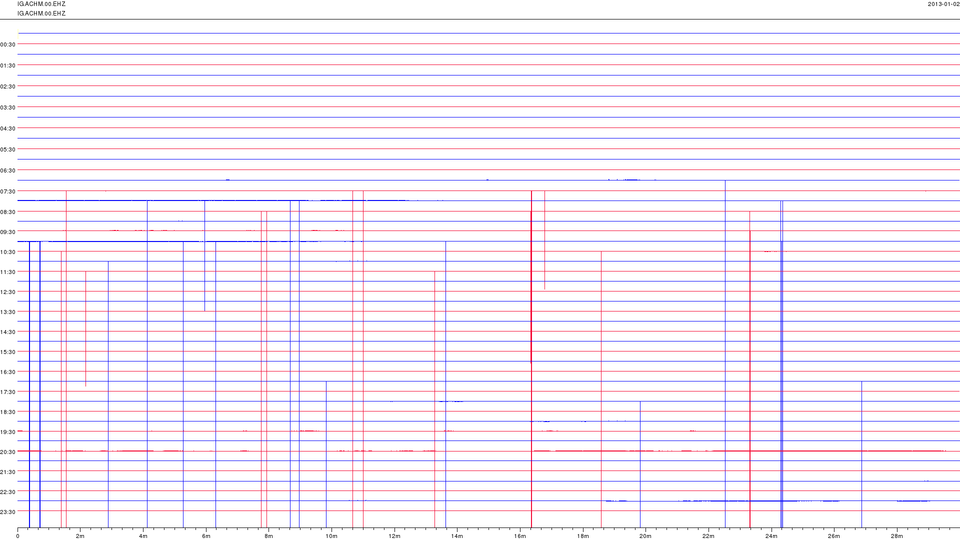Screen dimensions: 960x540
Task: Click the 20:30 time label
Action: pos(7,452)
